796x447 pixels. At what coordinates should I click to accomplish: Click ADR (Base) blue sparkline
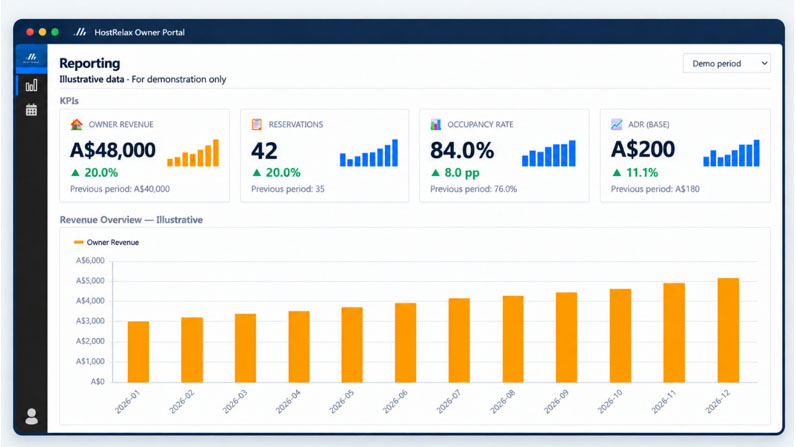click(732, 153)
